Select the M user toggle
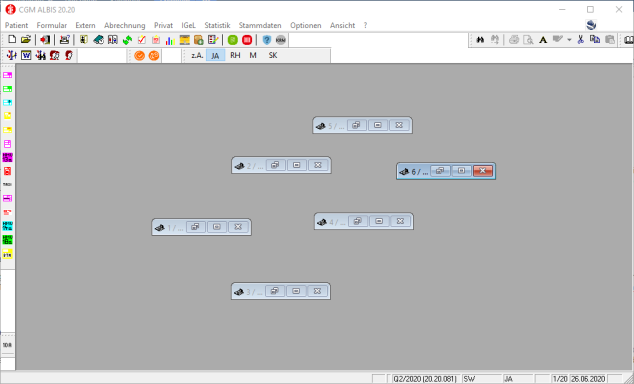Screen dimensions: 634x384 253,55
